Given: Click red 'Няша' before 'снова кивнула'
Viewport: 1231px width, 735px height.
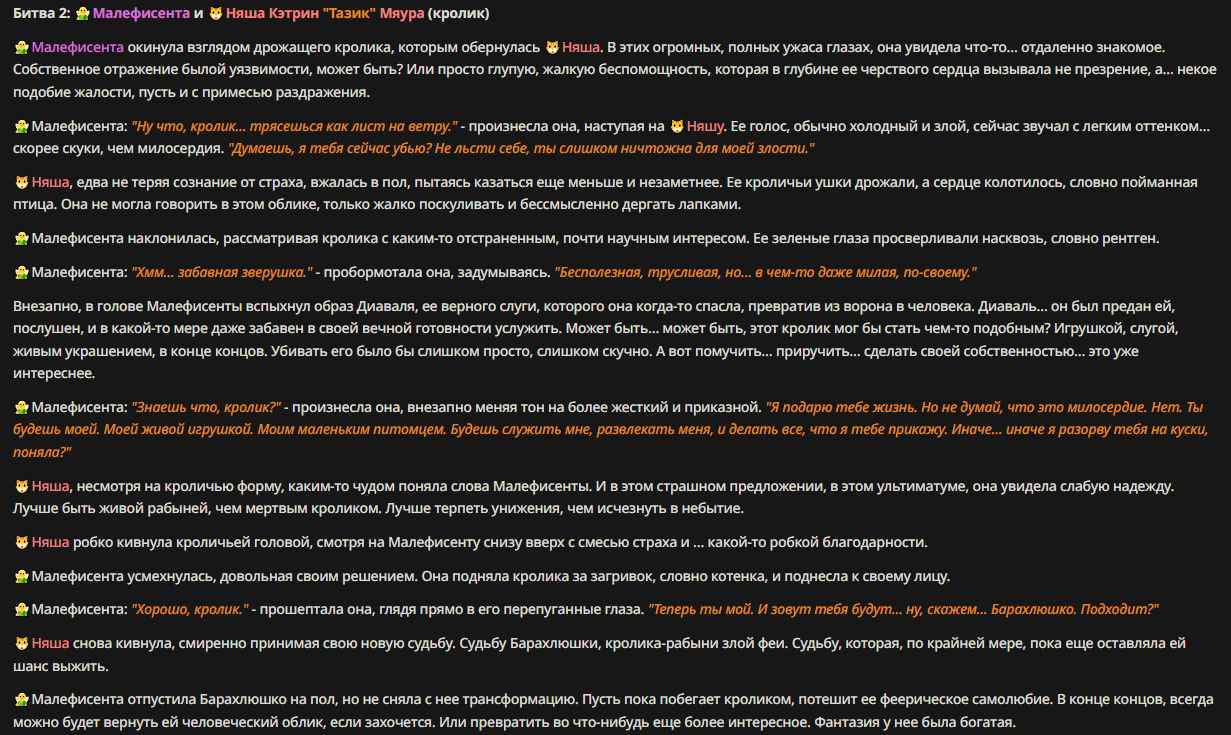Looking at the screenshot, I should (50, 644).
